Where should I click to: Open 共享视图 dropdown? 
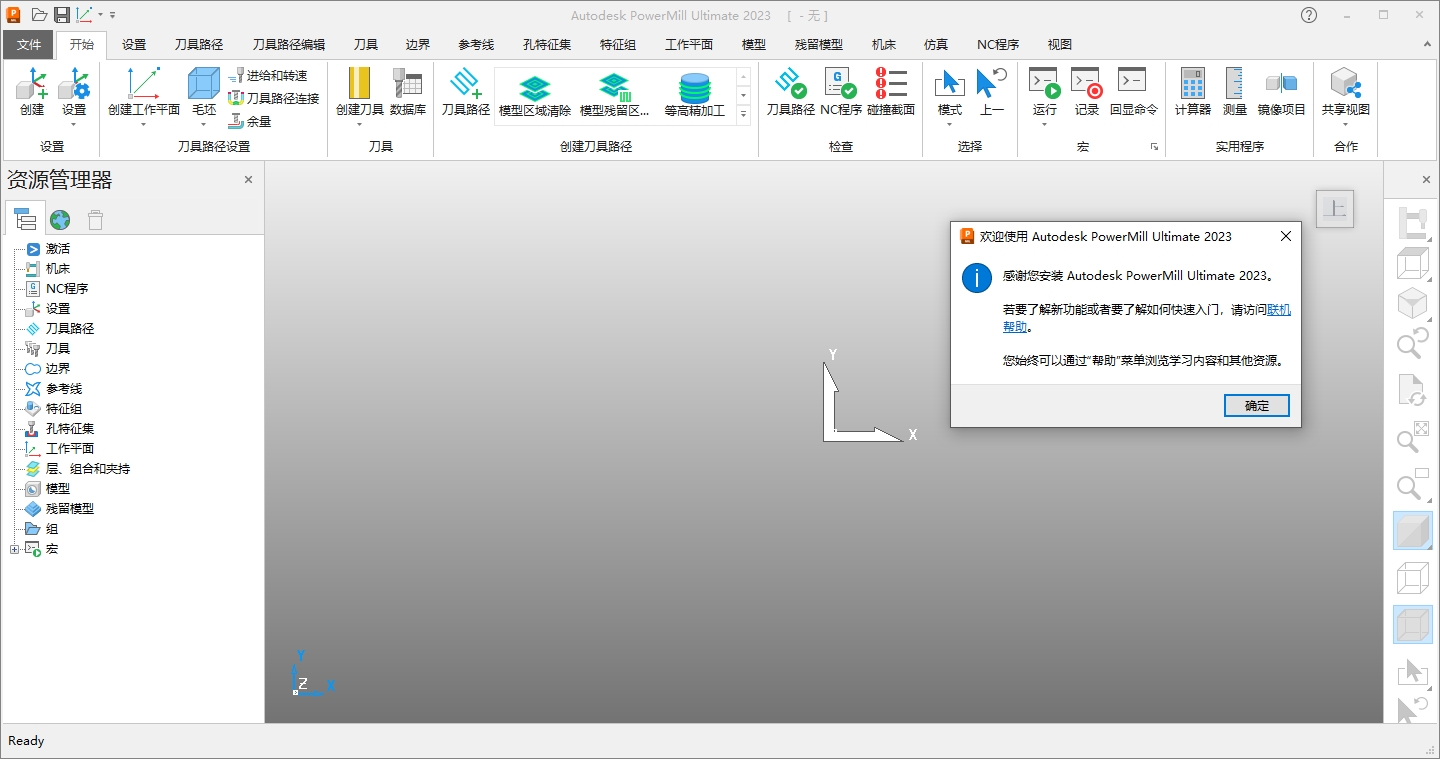1345,125
